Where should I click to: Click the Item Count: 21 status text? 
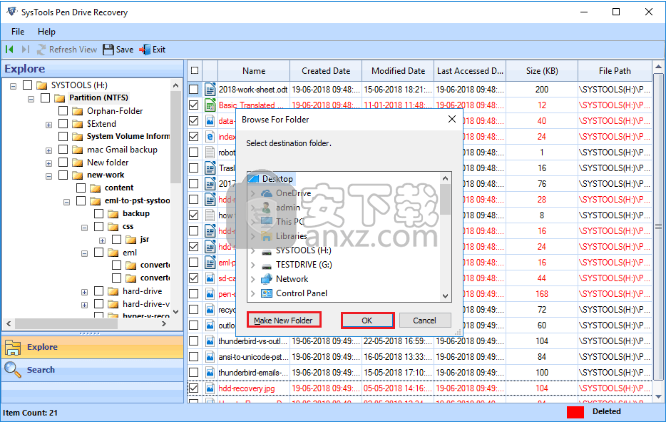coord(30,413)
